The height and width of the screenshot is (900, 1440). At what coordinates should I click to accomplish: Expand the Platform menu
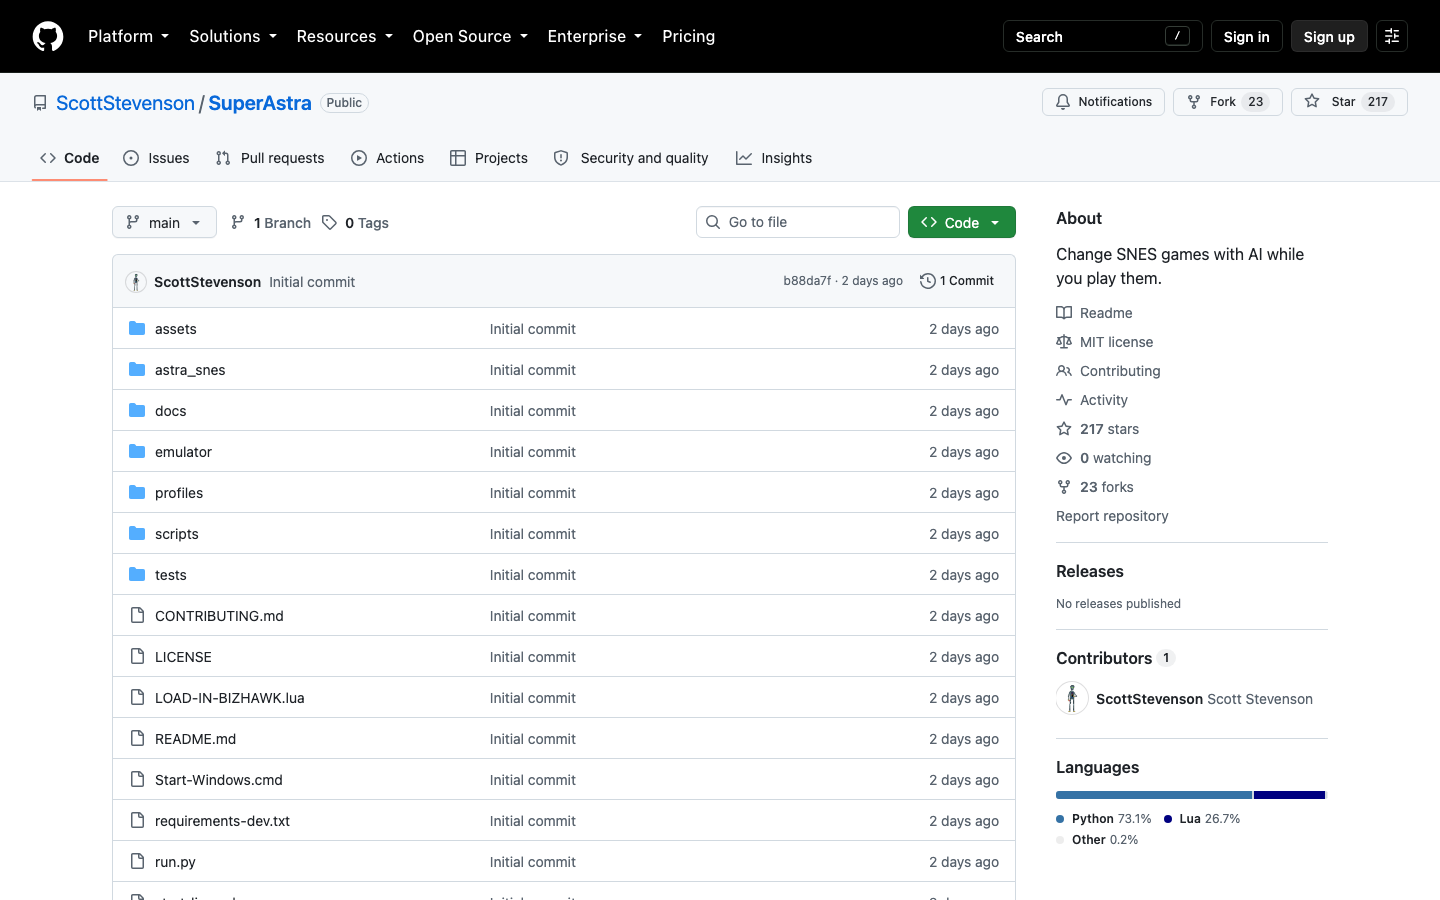(x=128, y=36)
